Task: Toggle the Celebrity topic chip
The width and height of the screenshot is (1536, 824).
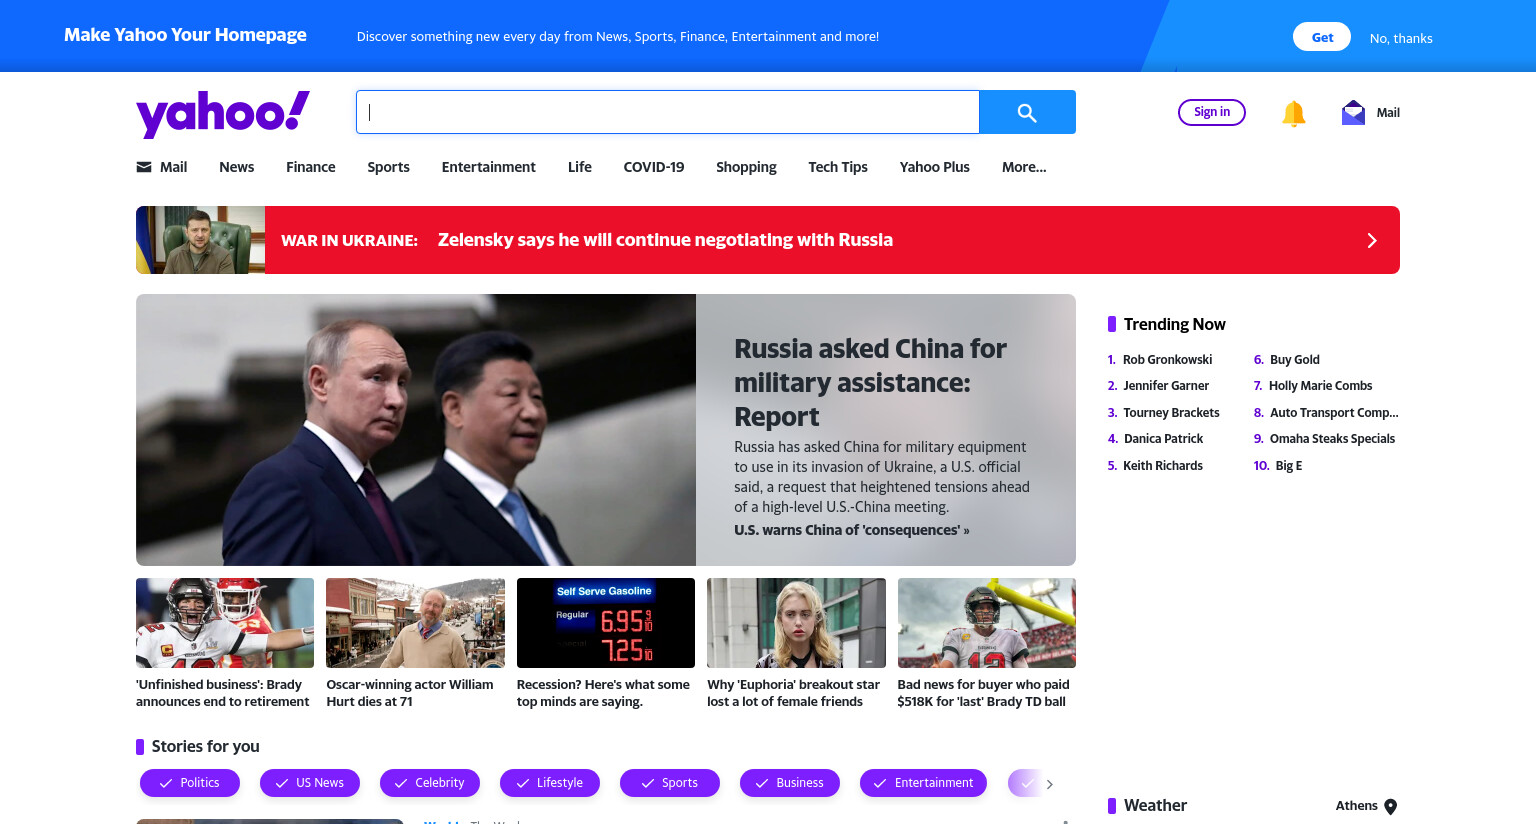Action: [x=430, y=783]
